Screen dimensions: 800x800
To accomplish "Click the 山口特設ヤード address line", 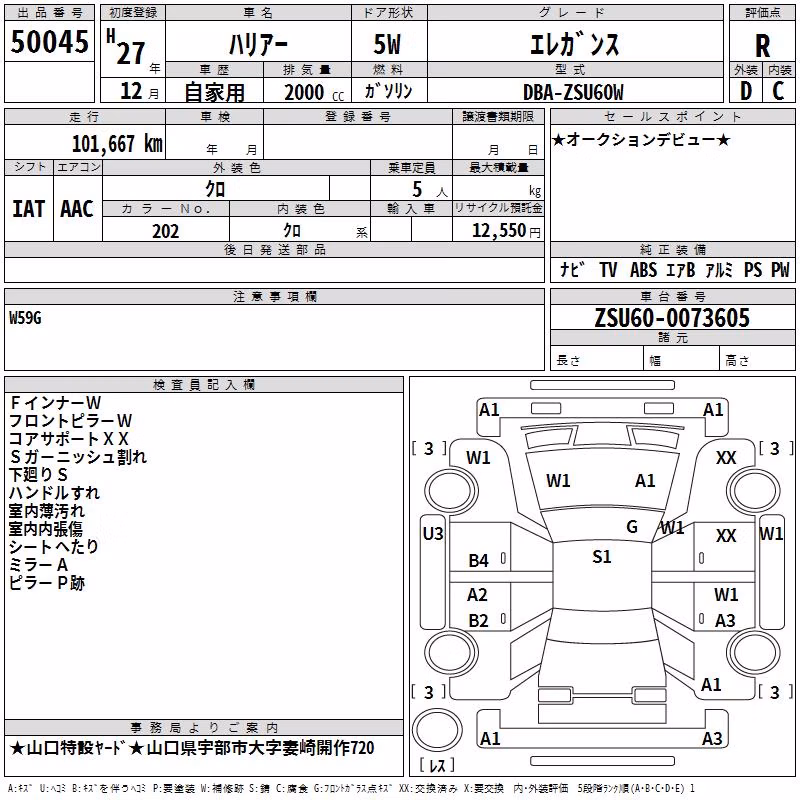I will [192, 748].
